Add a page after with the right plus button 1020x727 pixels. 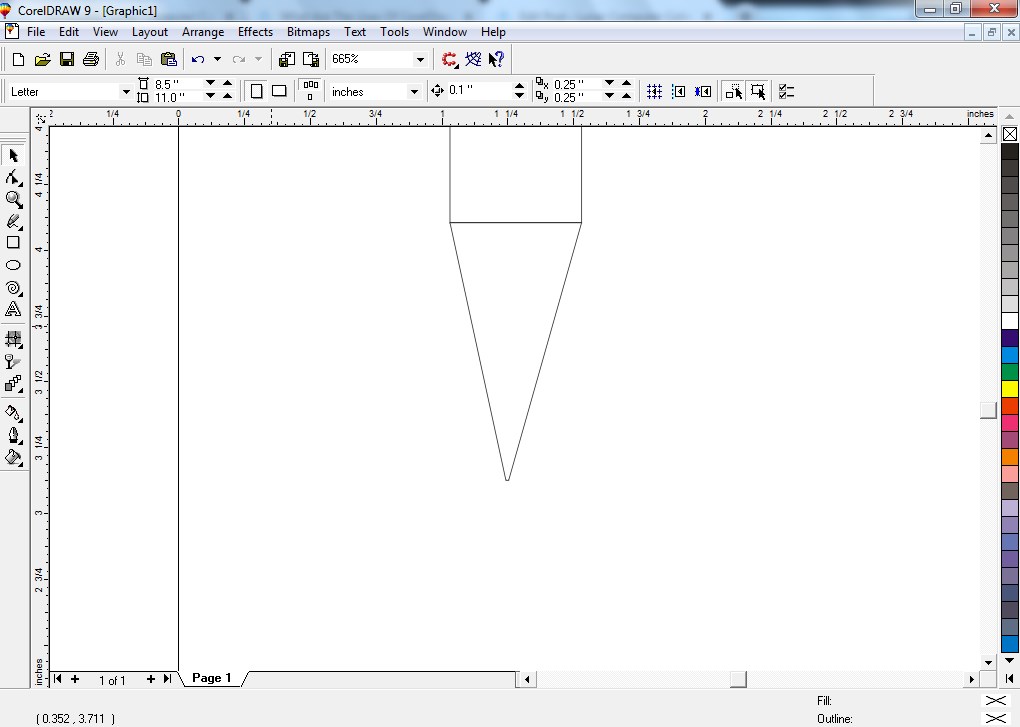[150, 679]
